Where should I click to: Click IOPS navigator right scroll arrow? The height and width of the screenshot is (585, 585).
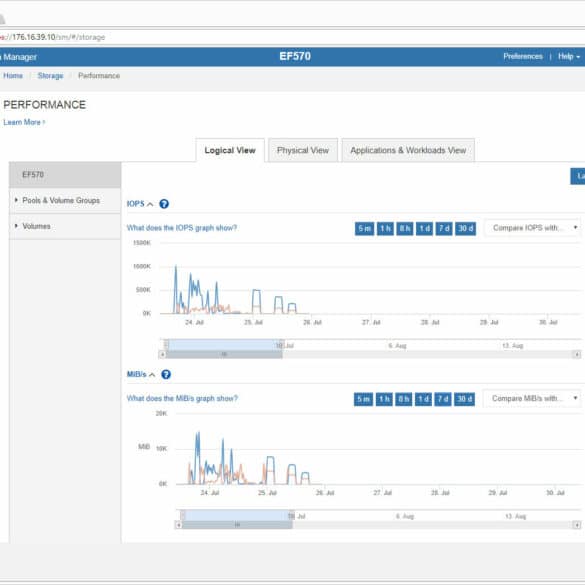click(577, 354)
